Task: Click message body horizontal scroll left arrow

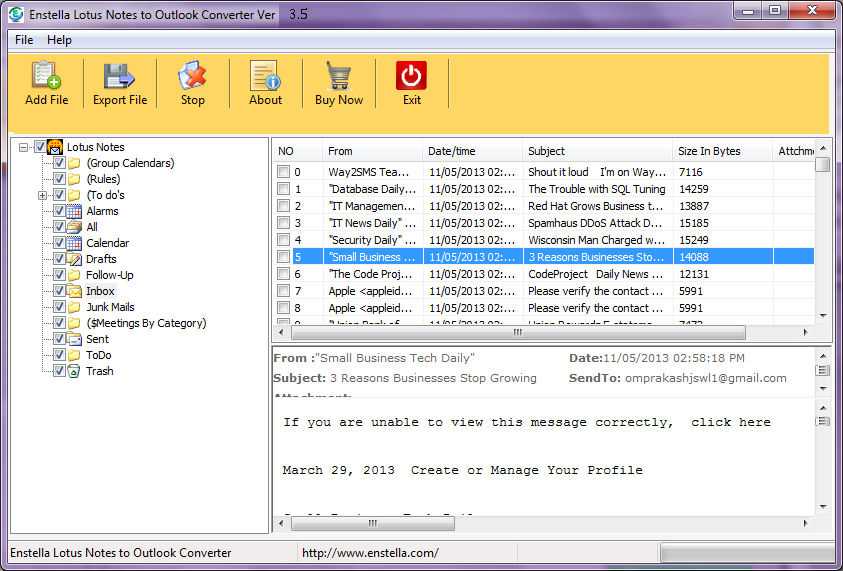Action: (x=282, y=523)
